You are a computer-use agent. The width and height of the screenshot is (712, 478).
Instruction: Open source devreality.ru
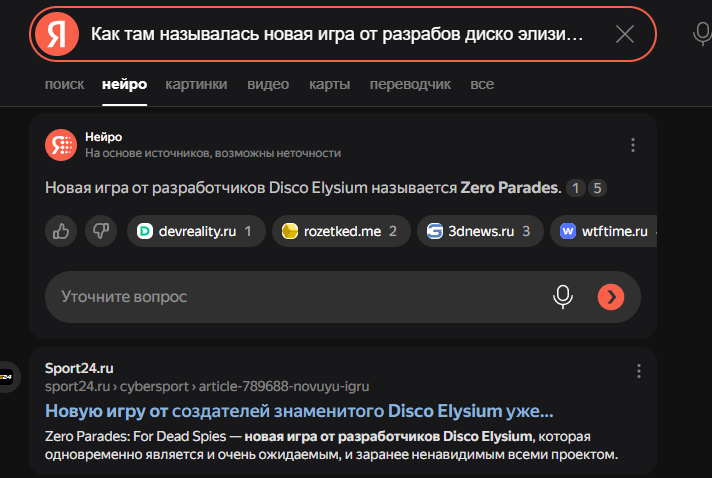(x=196, y=231)
